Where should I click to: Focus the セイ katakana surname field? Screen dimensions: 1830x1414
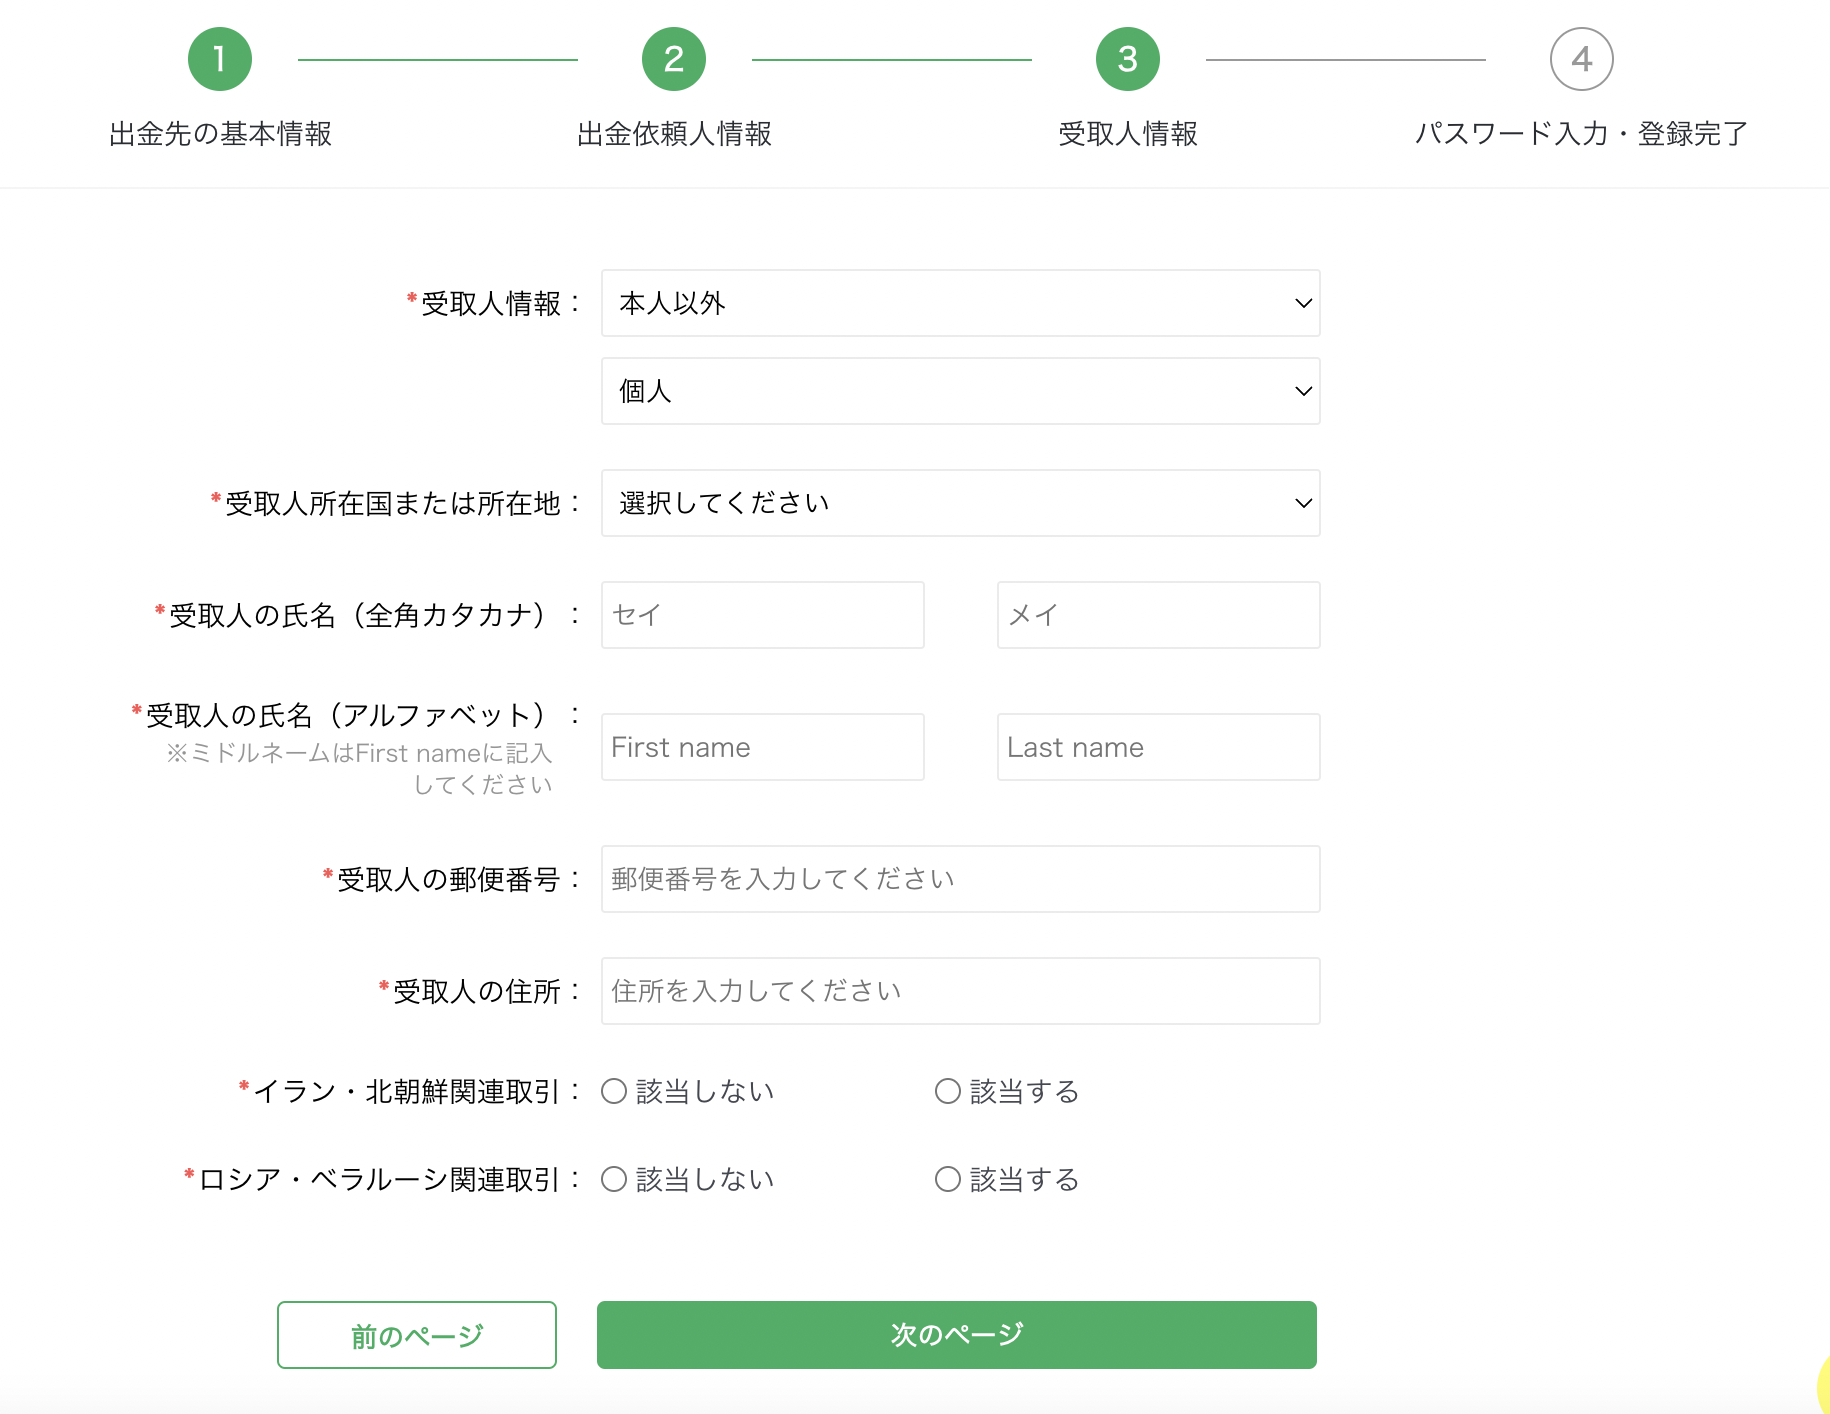pyautogui.click(x=762, y=615)
